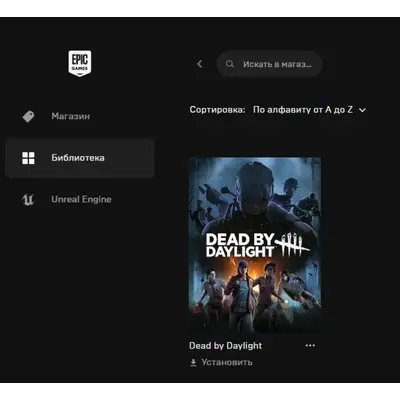Install Dead by Daylight via Установить
Viewport: 400px width, 400px height.
[221, 362]
